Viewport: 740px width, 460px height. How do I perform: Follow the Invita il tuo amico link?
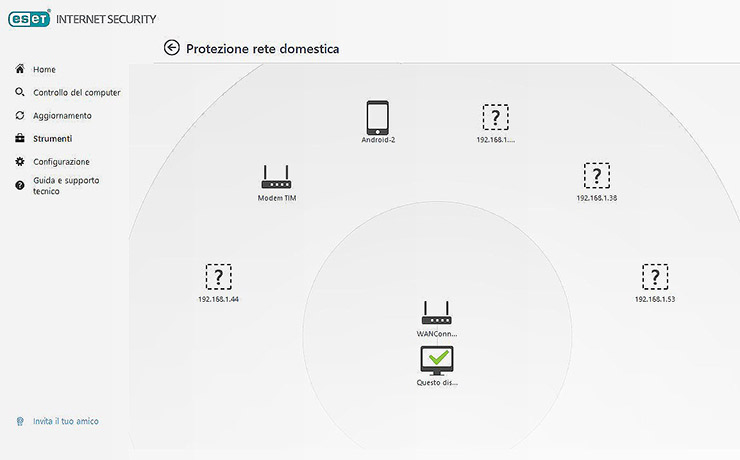[66, 421]
